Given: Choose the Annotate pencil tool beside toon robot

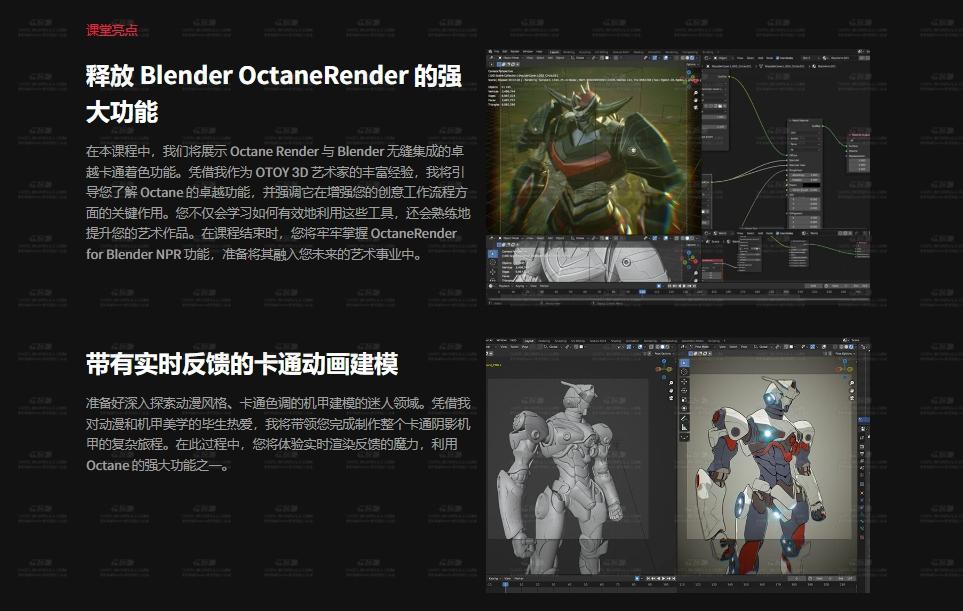Looking at the screenshot, I should point(684,418).
